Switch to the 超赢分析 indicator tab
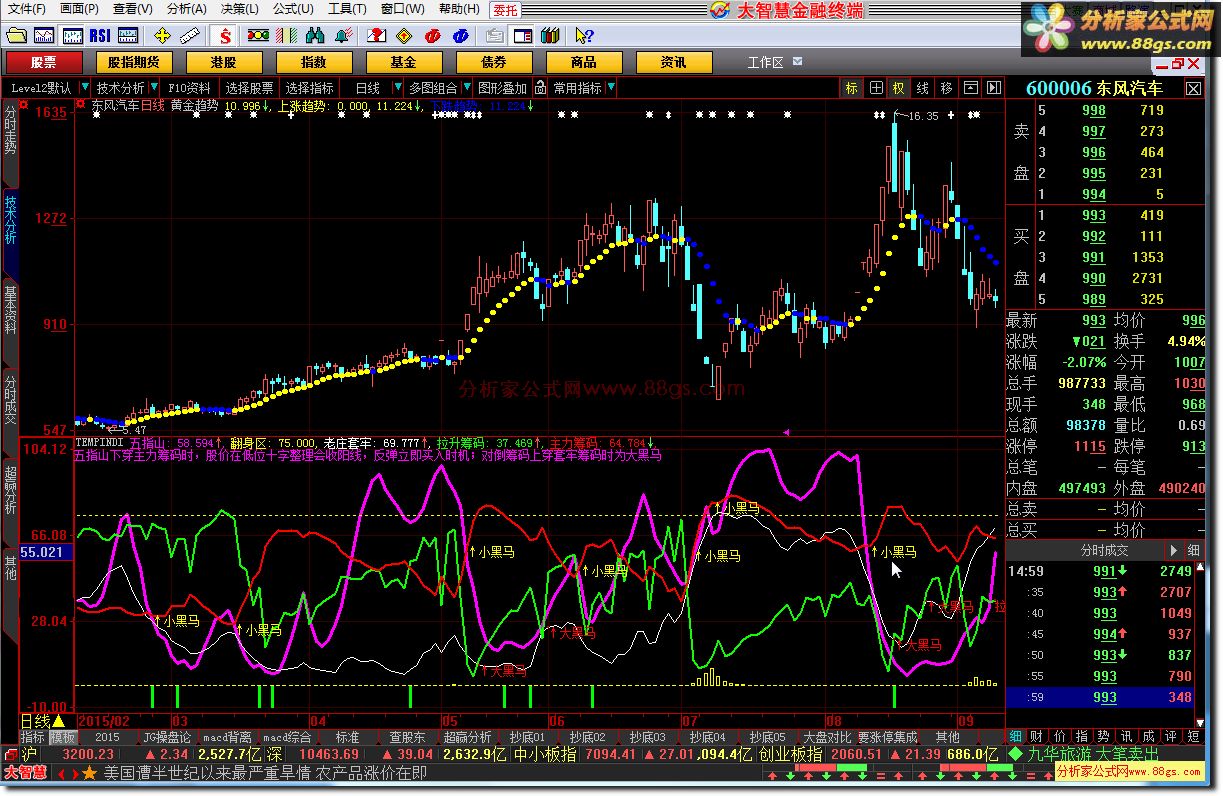This screenshot has height=796, width=1223. point(469,737)
